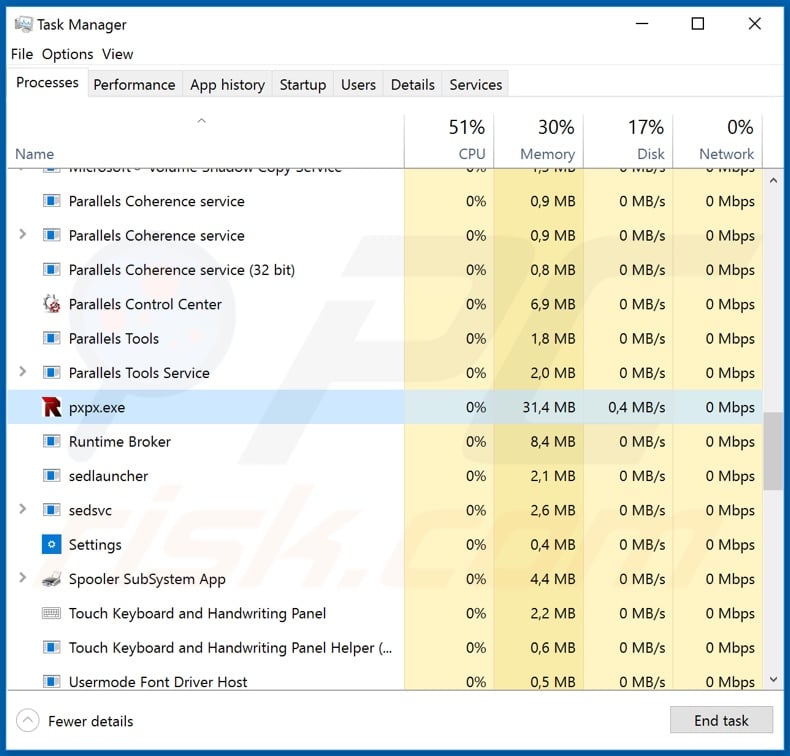Open the File menu

point(22,54)
